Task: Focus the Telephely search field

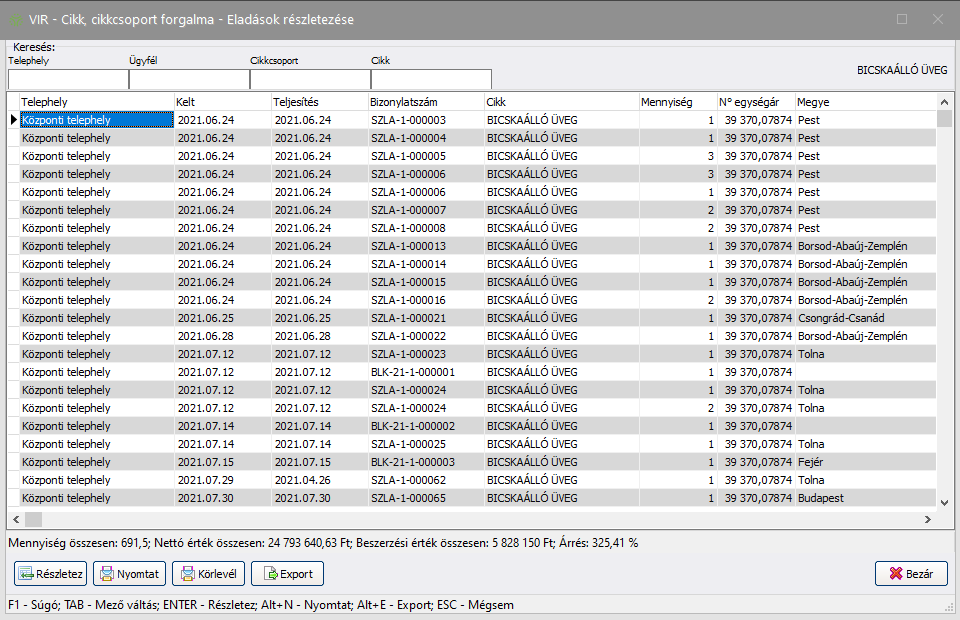Action: pyautogui.click(x=67, y=79)
